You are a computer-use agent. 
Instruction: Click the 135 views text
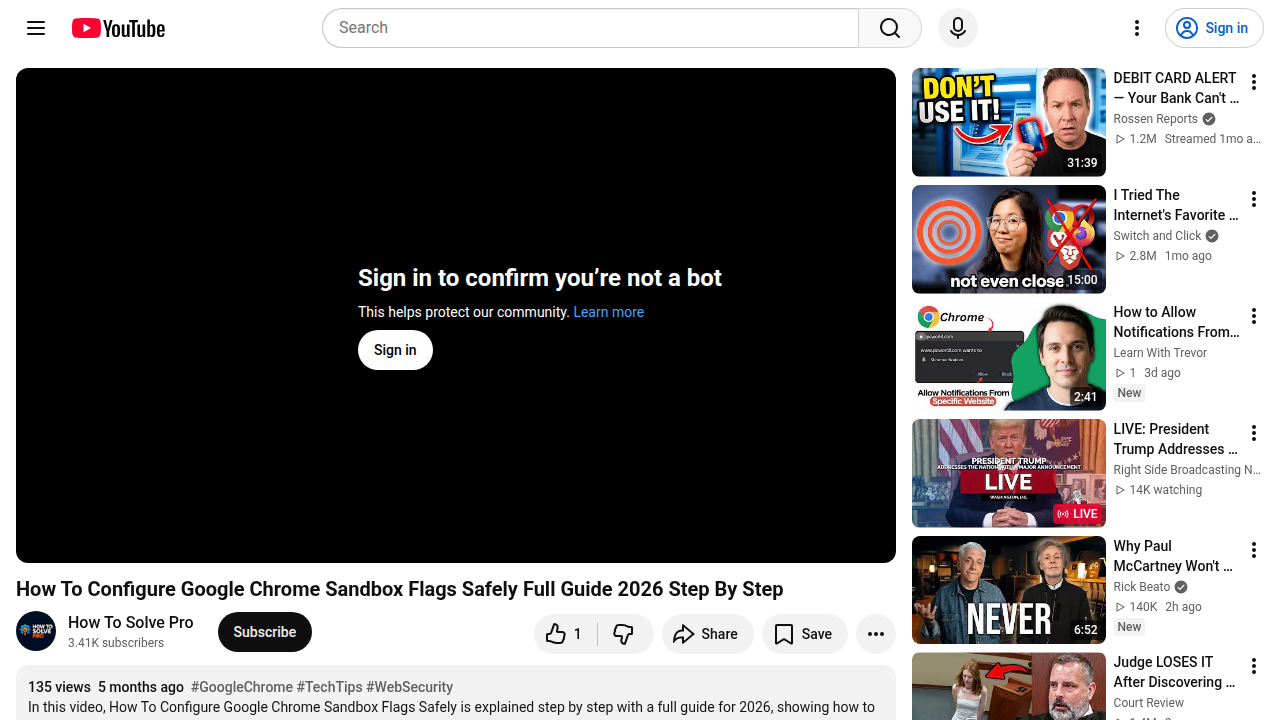click(59, 687)
